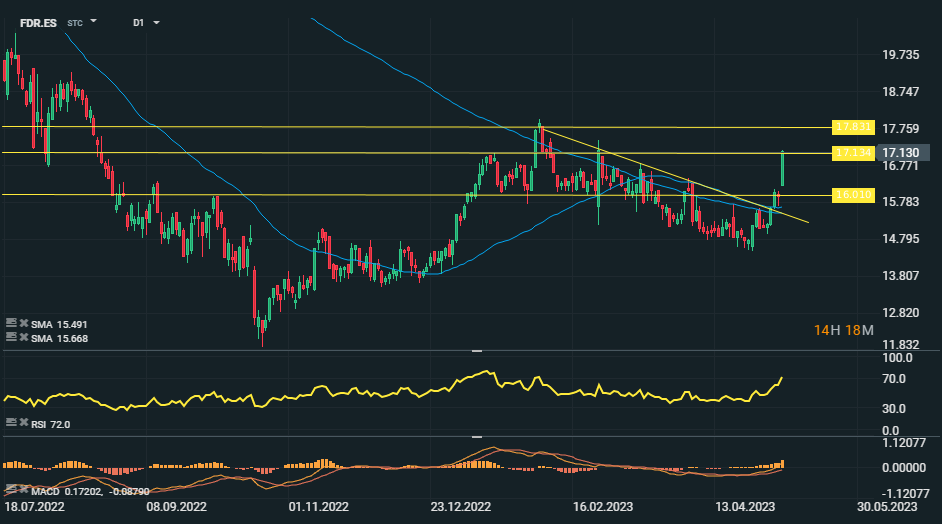Select the 17.134 horizontal line label
Viewport: 942px width, 524px height.
point(853,153)
